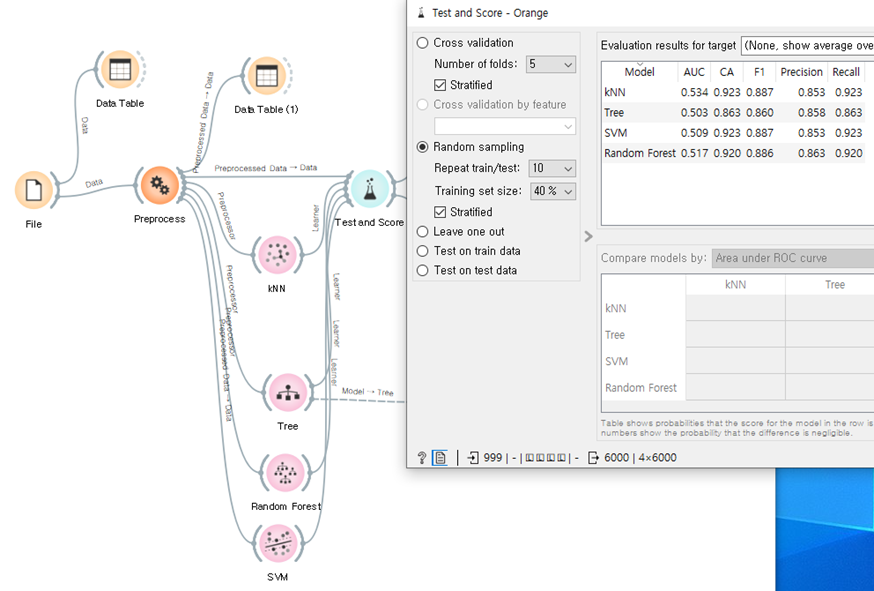The height and width of the screenshot is (591, 874).
Task: Open the Repeat train/test dropdown
Action: click(x=552, y=168)
